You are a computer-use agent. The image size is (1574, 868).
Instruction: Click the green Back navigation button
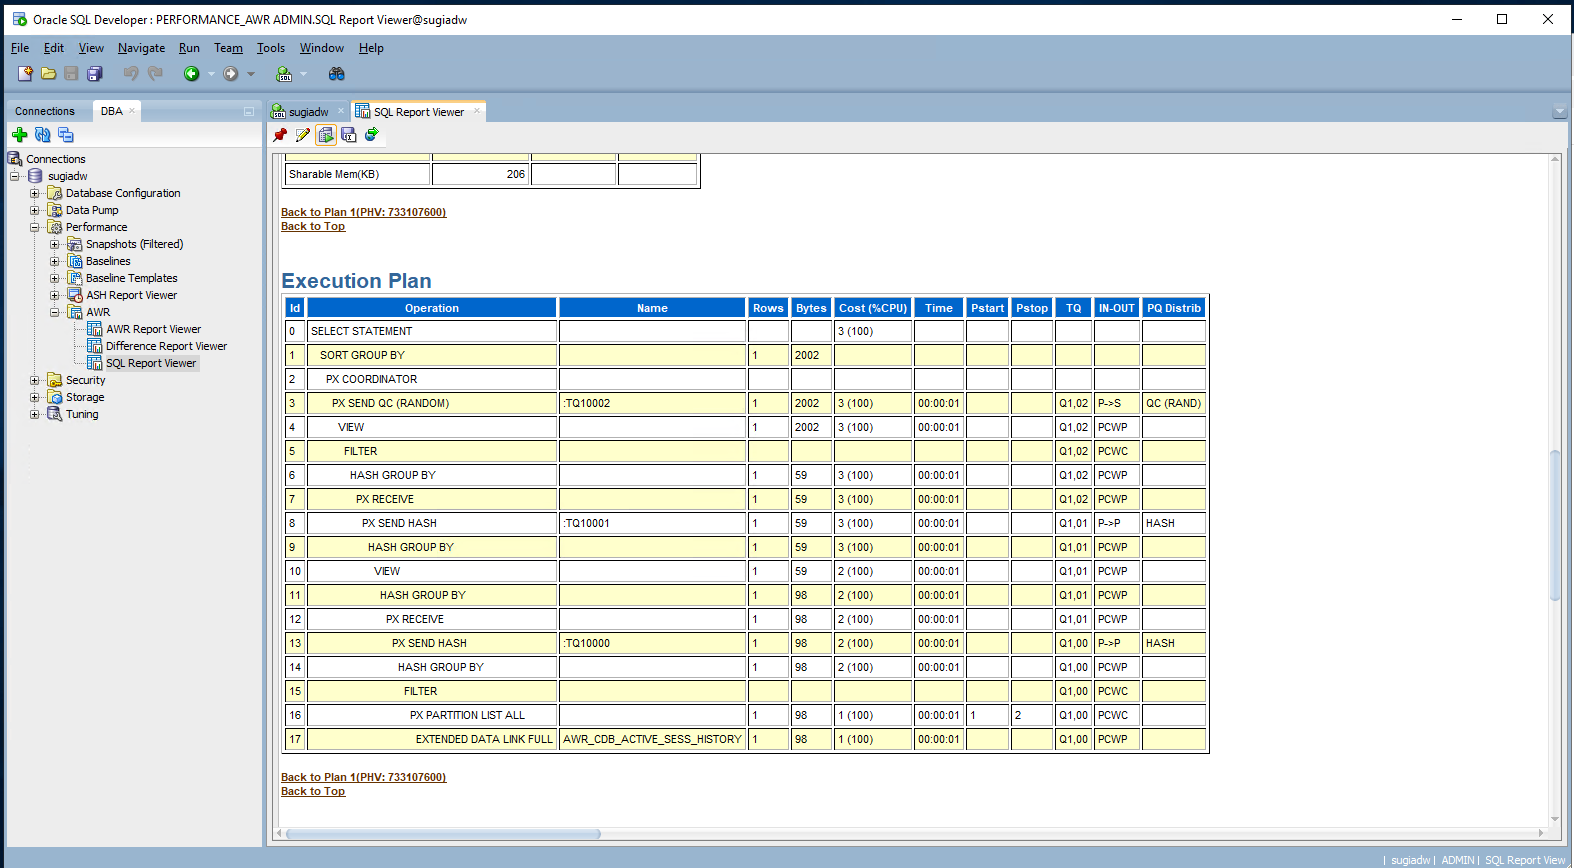[191, 73]
